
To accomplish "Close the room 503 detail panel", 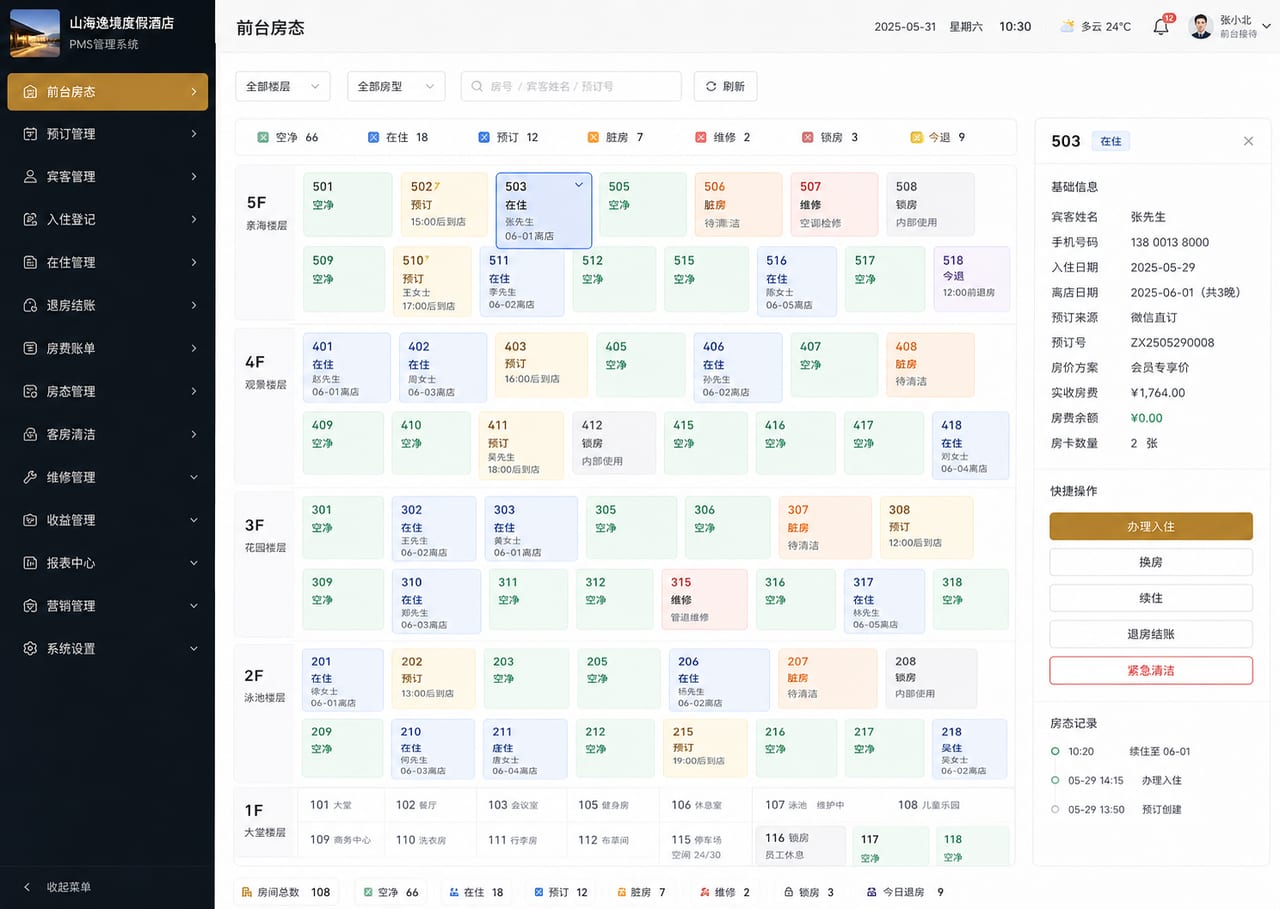I will coord(1248,141).
